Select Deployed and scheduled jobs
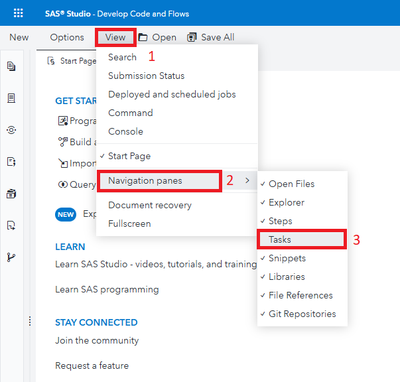The width and height of the screenshot is (400, 382). (177, 94)
